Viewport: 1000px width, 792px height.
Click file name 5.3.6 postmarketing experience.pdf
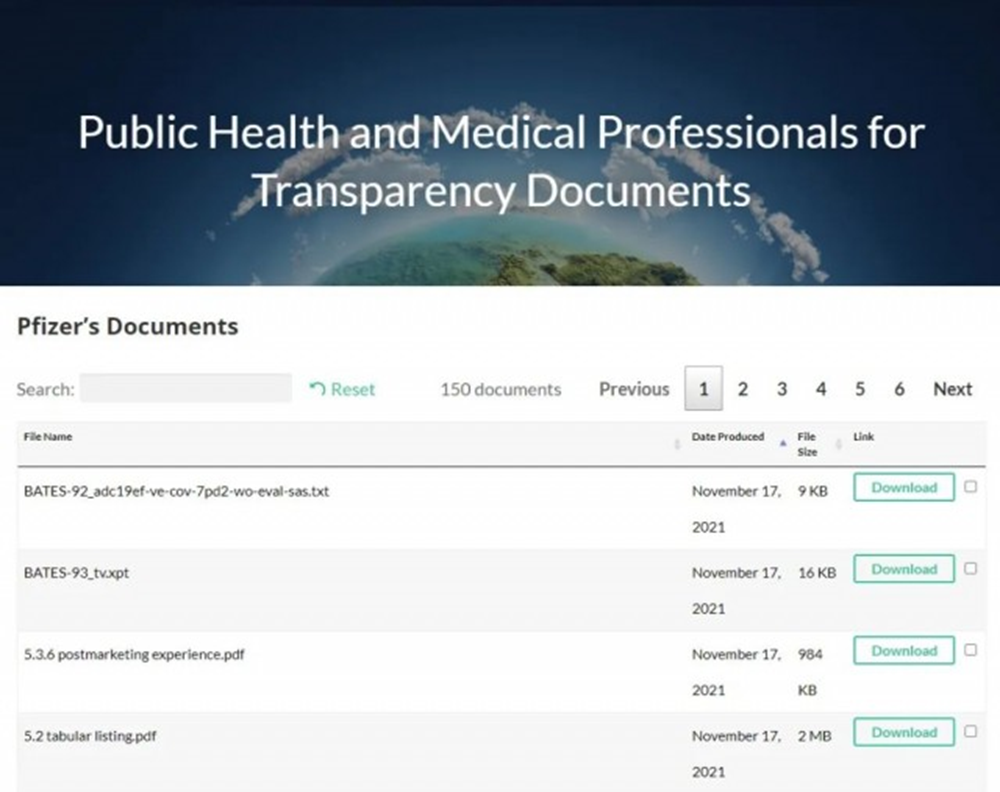tap(134, 654)
